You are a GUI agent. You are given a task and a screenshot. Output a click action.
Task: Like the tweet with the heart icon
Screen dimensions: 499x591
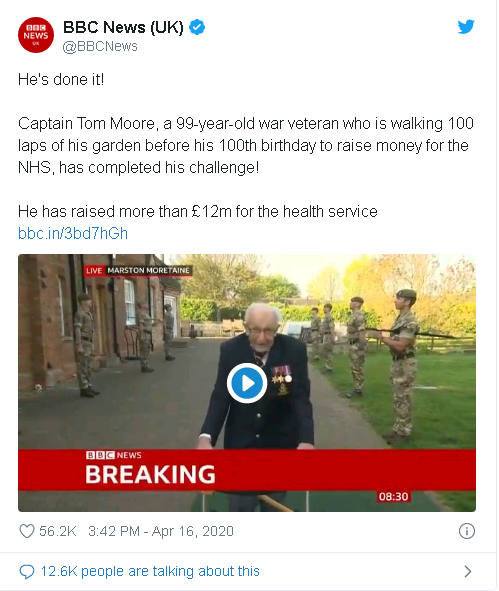tap(27, 531)
